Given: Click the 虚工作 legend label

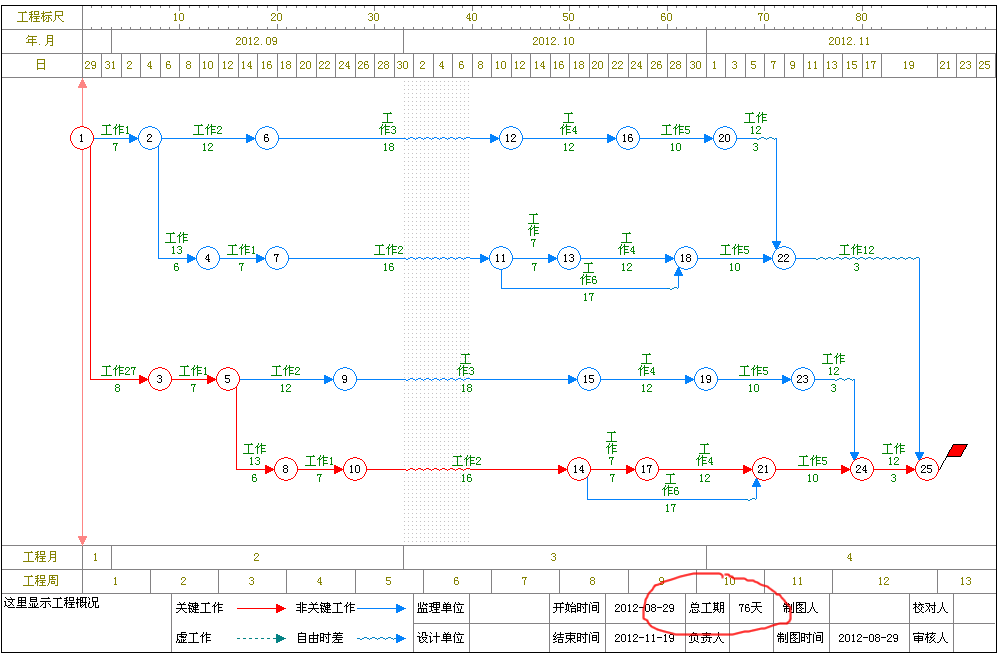Looking at the screenshot, I should tap(193, 638).
